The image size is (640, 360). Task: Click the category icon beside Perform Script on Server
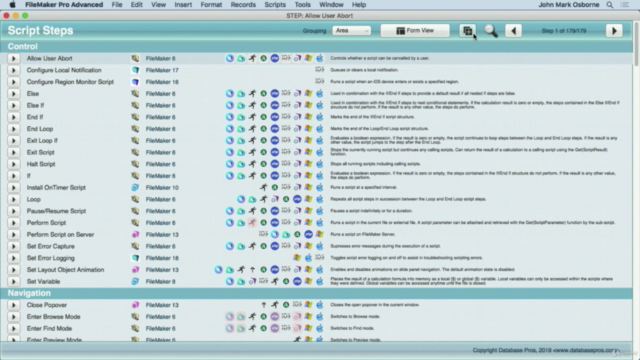tap(135, 235)
